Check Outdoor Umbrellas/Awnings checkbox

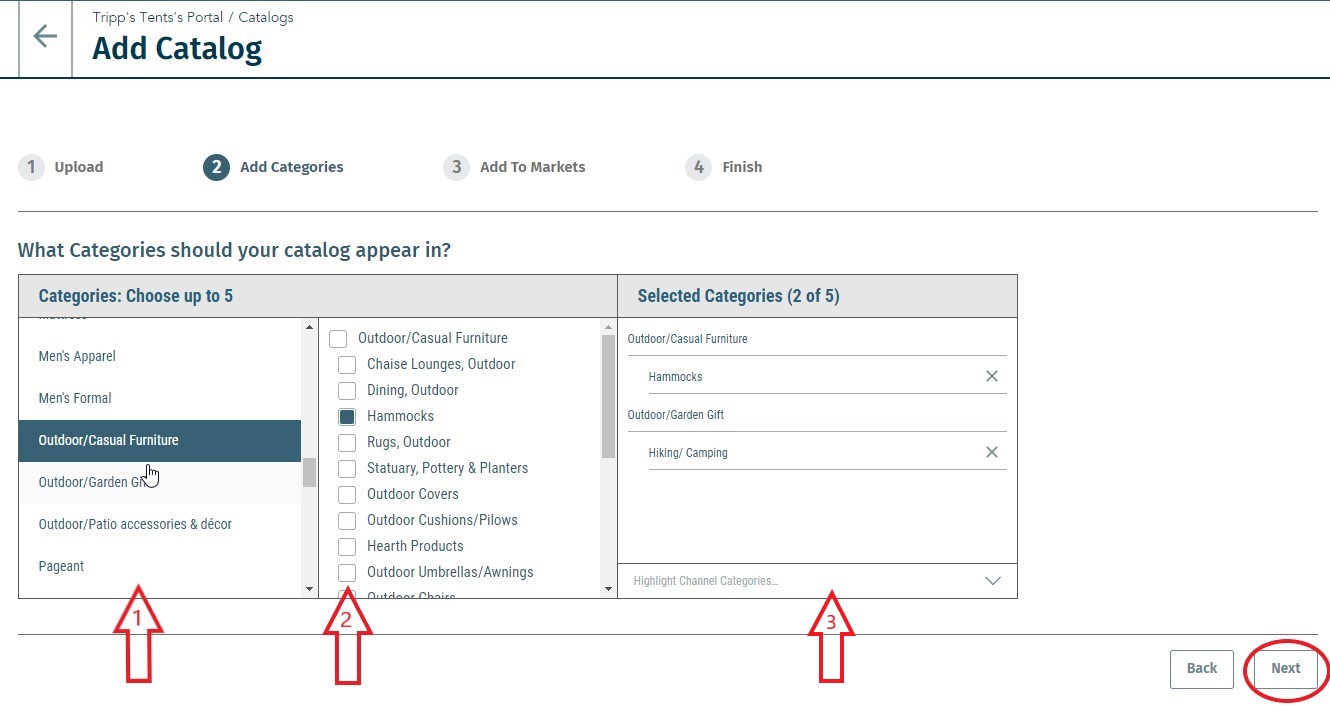347,572
